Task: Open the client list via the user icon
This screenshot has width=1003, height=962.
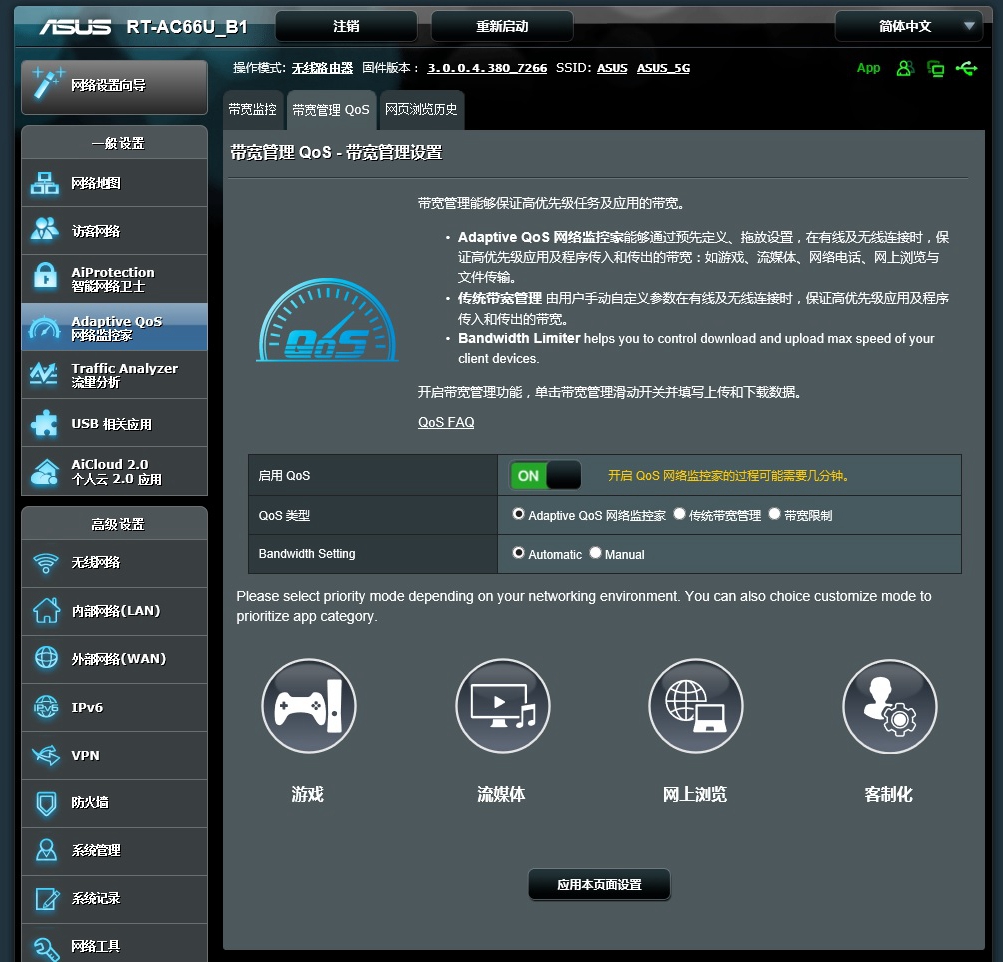Action: tap(904, 68)
